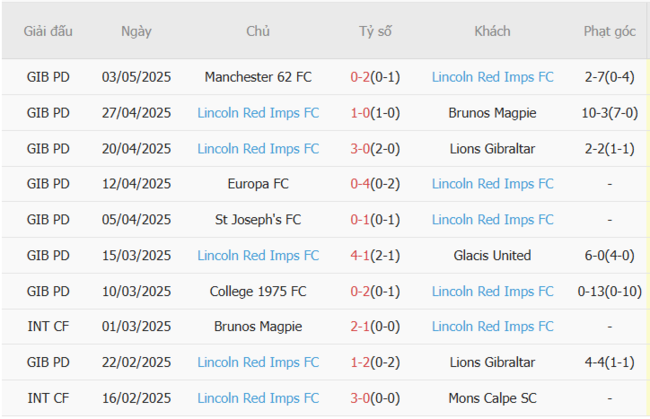Image resolution: width=650 pixels, height=419 pixels.
Task: Click the 0-13(0-10) corner kick stat
Action: [609, 291]
